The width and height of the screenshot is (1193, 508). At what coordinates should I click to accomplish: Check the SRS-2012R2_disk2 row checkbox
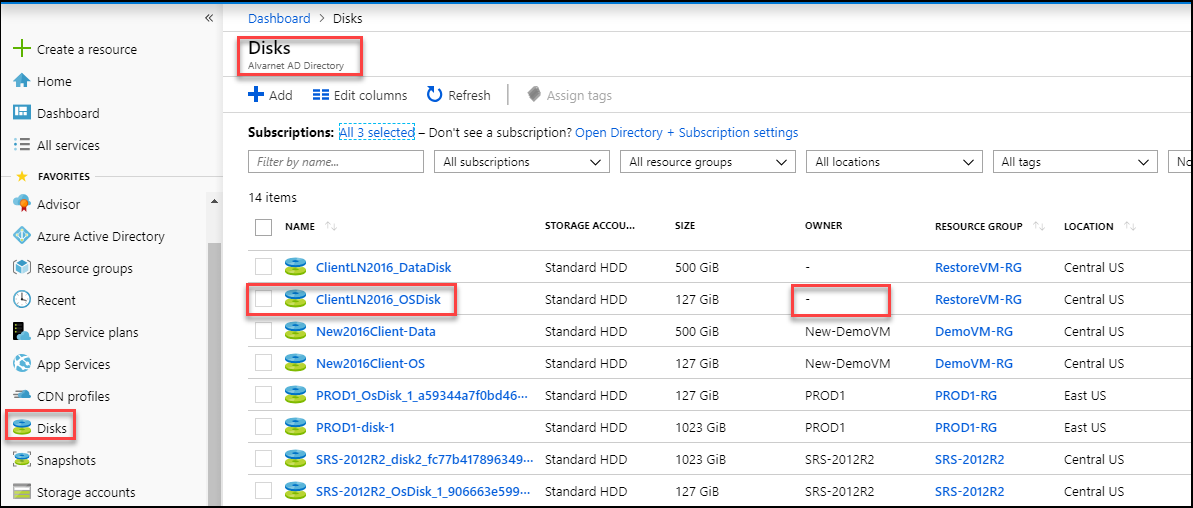263,459
